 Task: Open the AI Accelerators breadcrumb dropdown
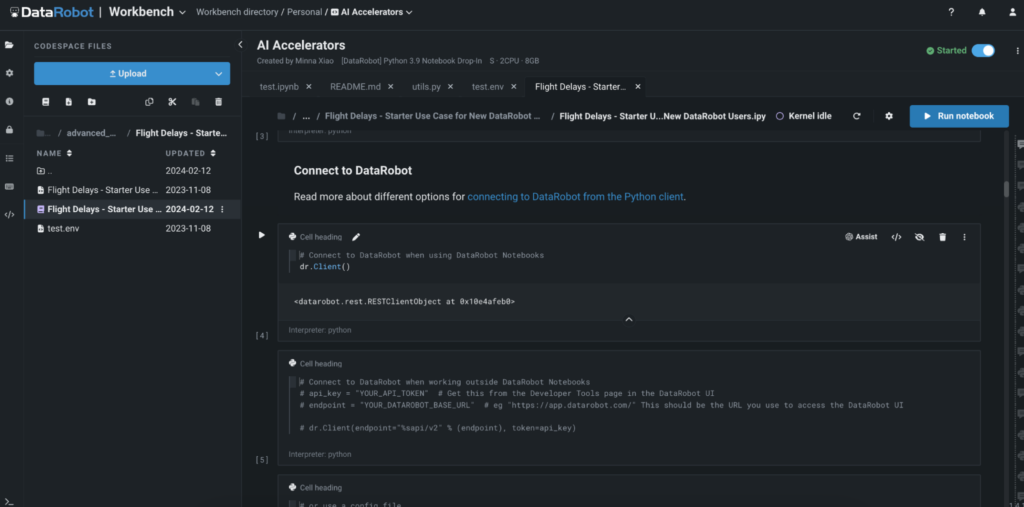409,12
